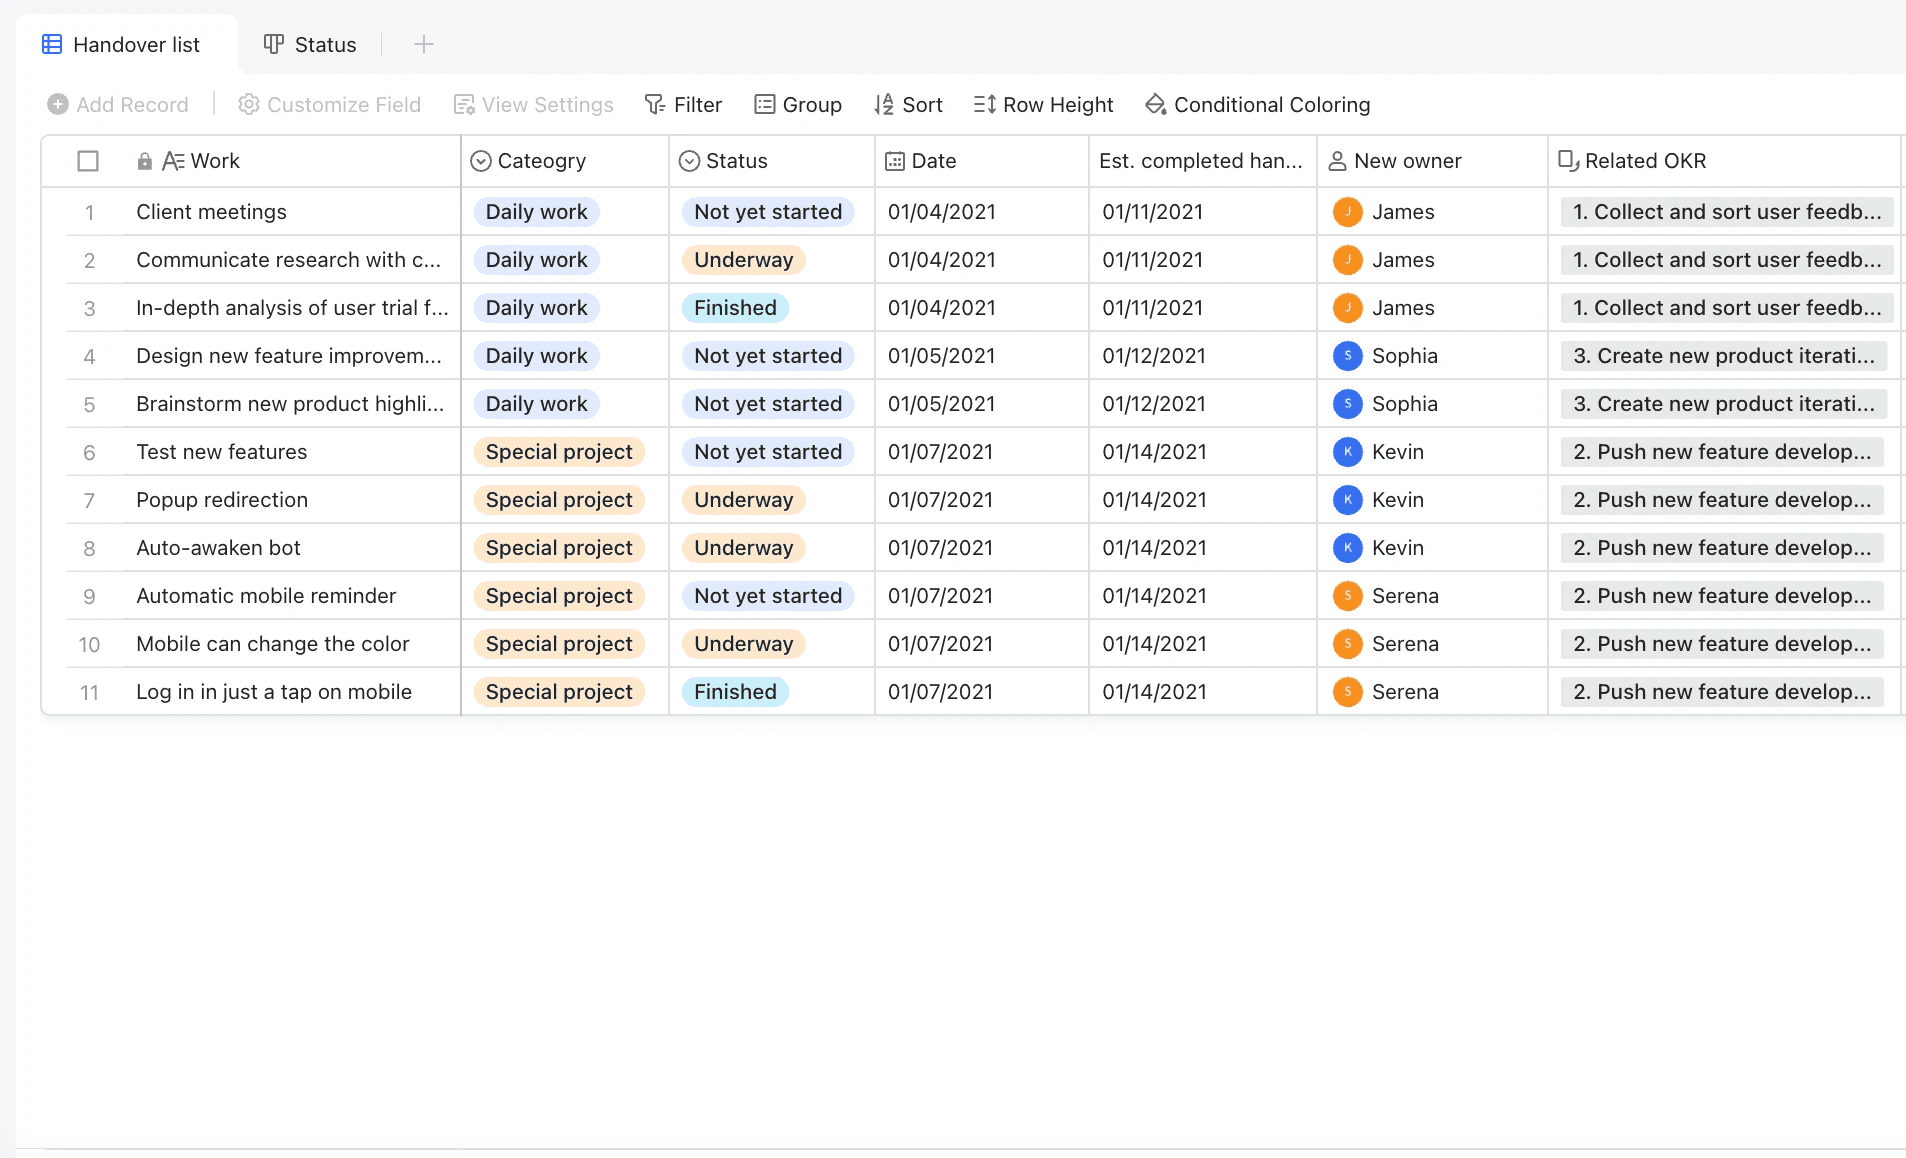1906x1158 pixels.
Task: Switch to the Status tab
Action: 310,45
